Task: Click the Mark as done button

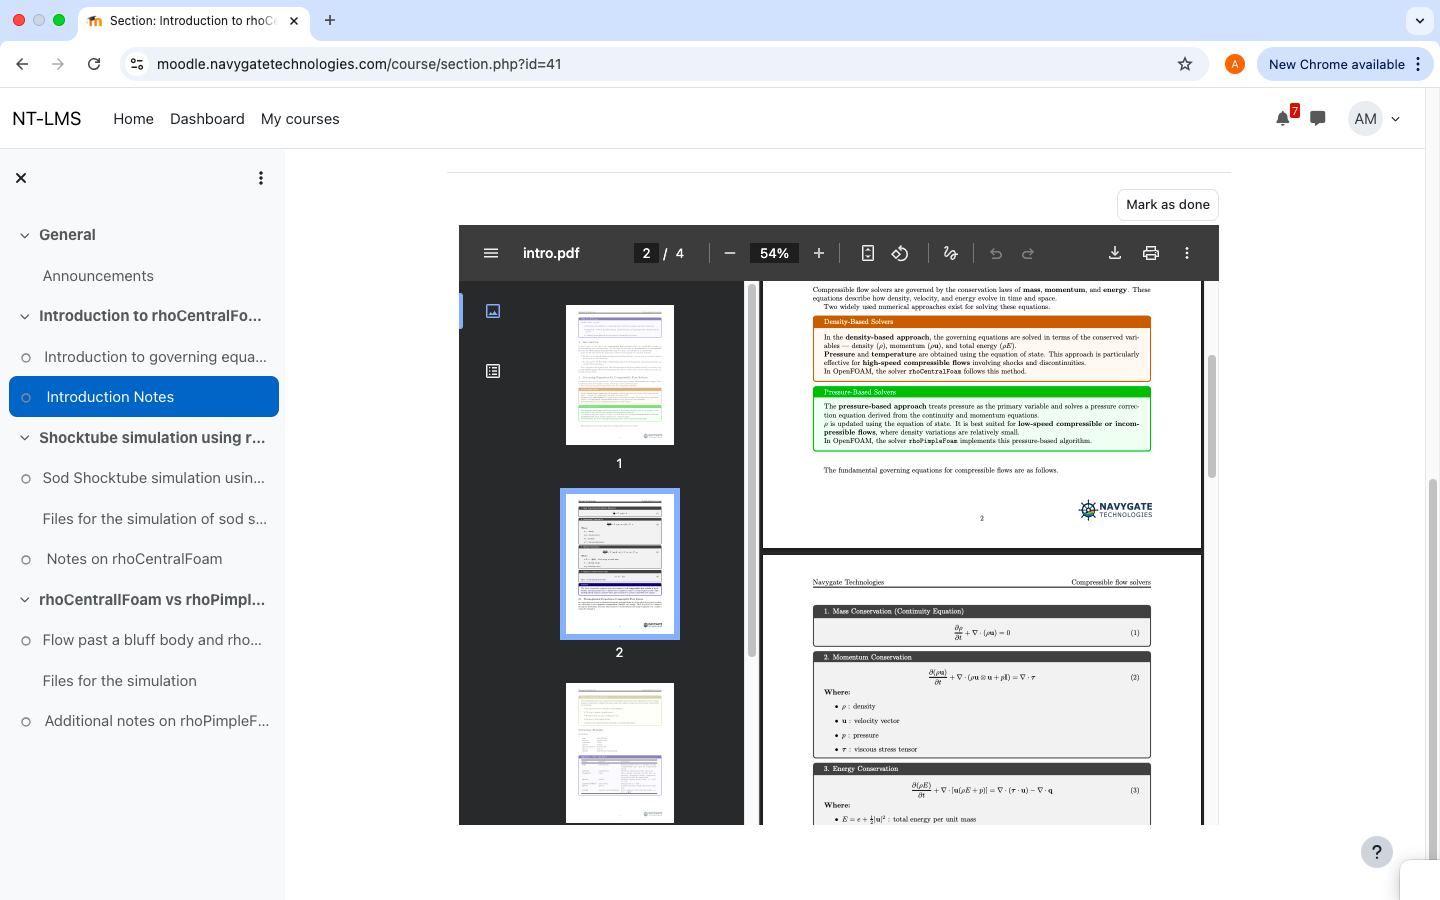Action: click(x=1167, y=204)
